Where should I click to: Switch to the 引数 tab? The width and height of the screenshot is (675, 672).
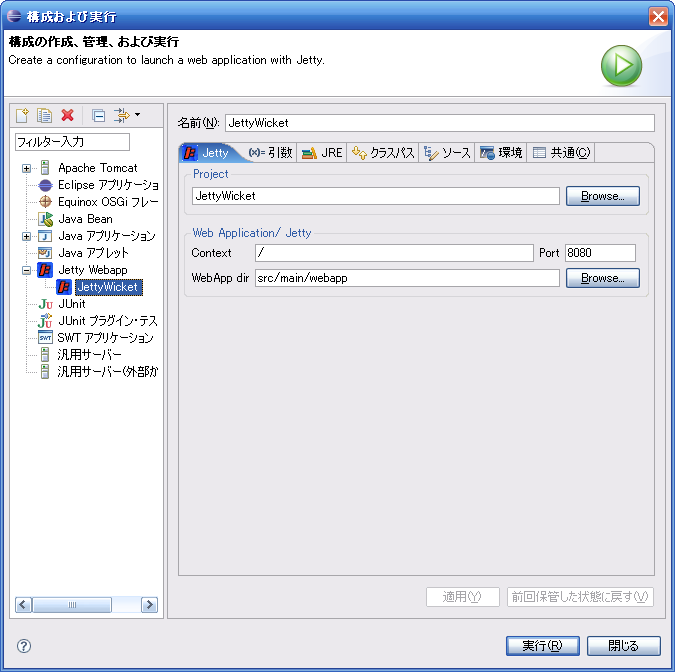[x=270, y=153]
